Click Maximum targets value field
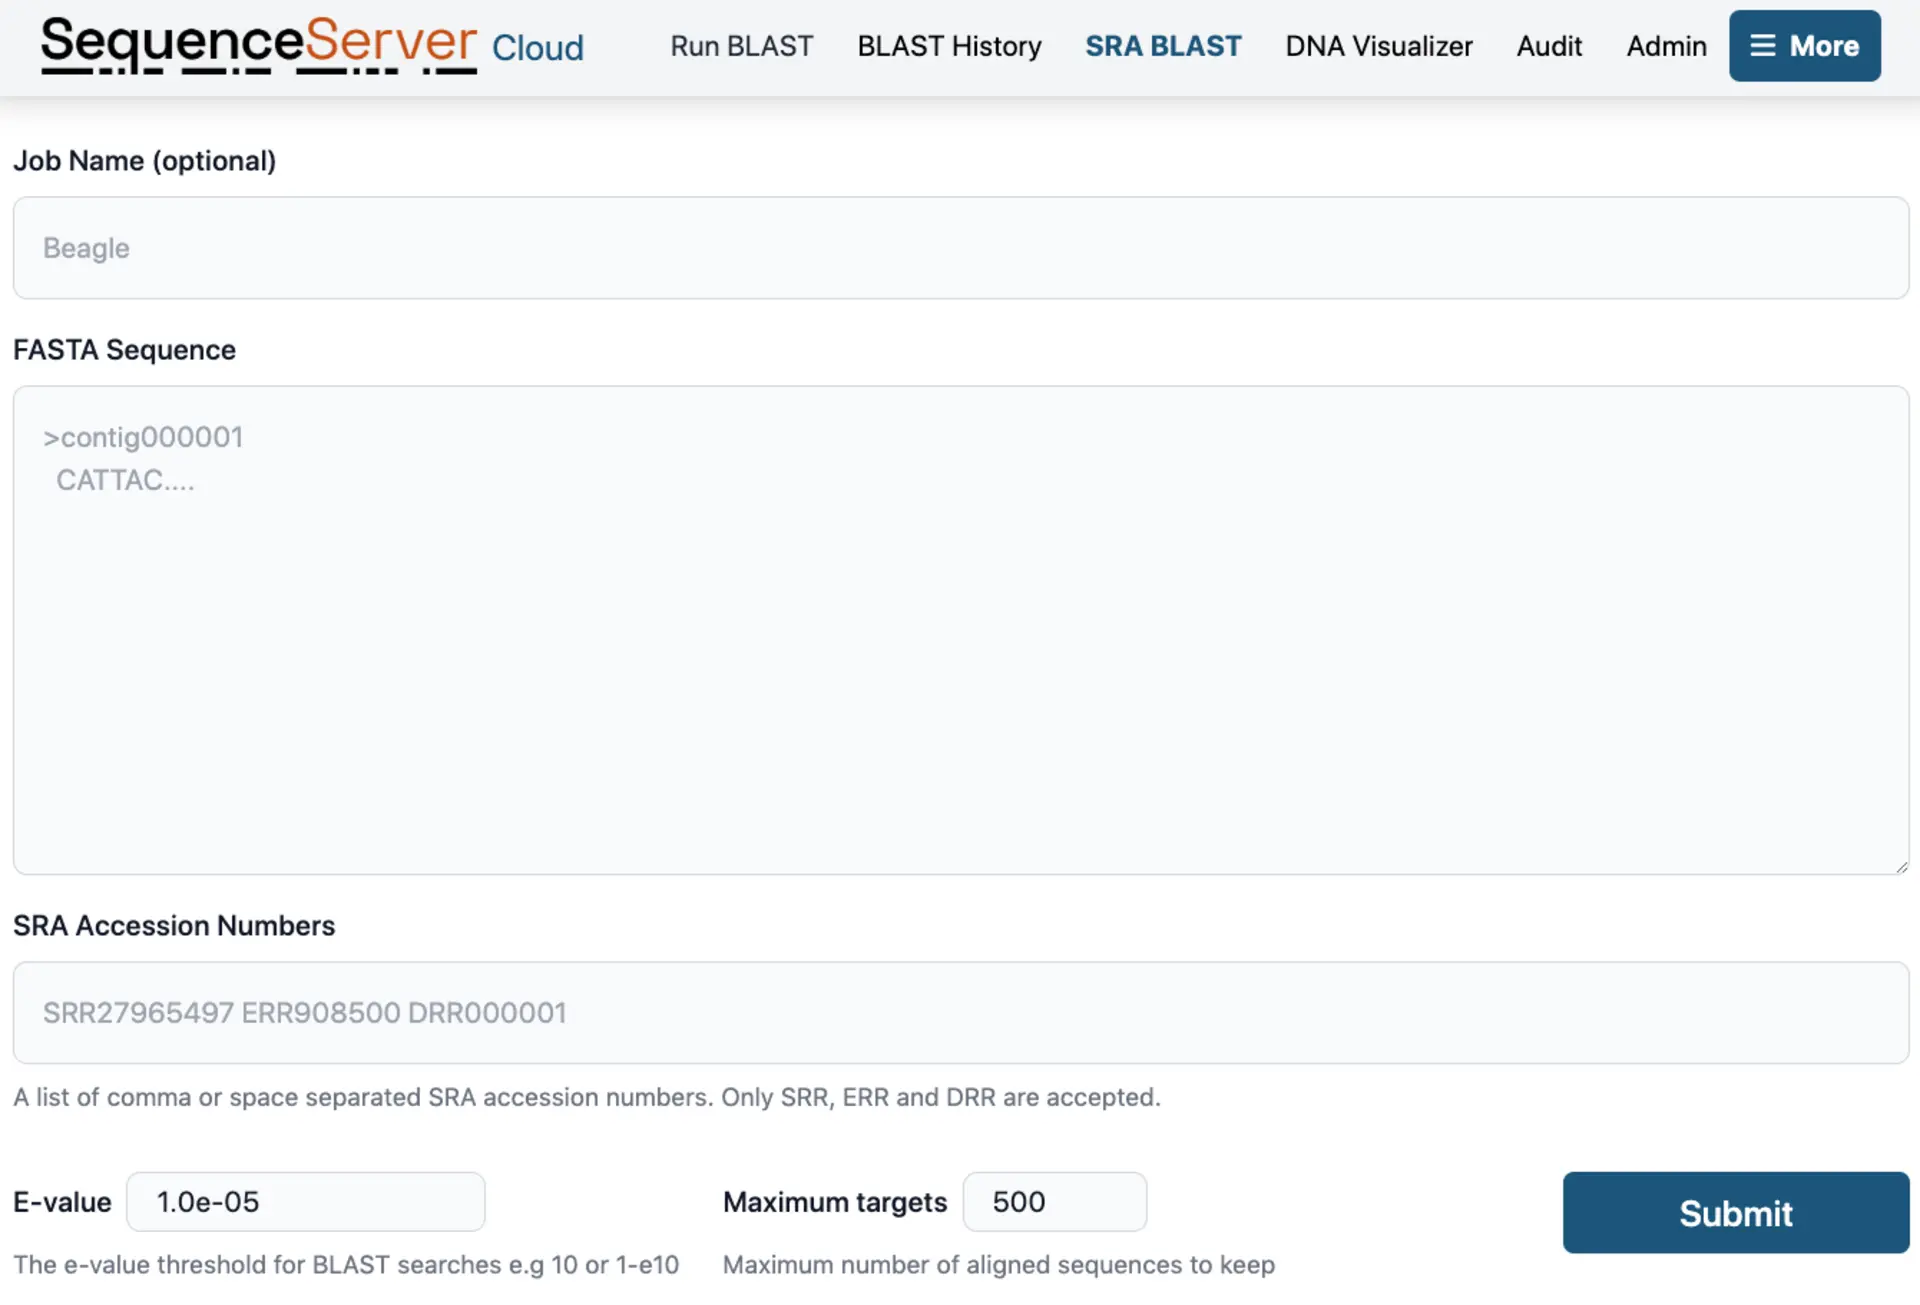Image resolution: width=1920 pixels, height=1305 pixels. pos(1053,1202)
